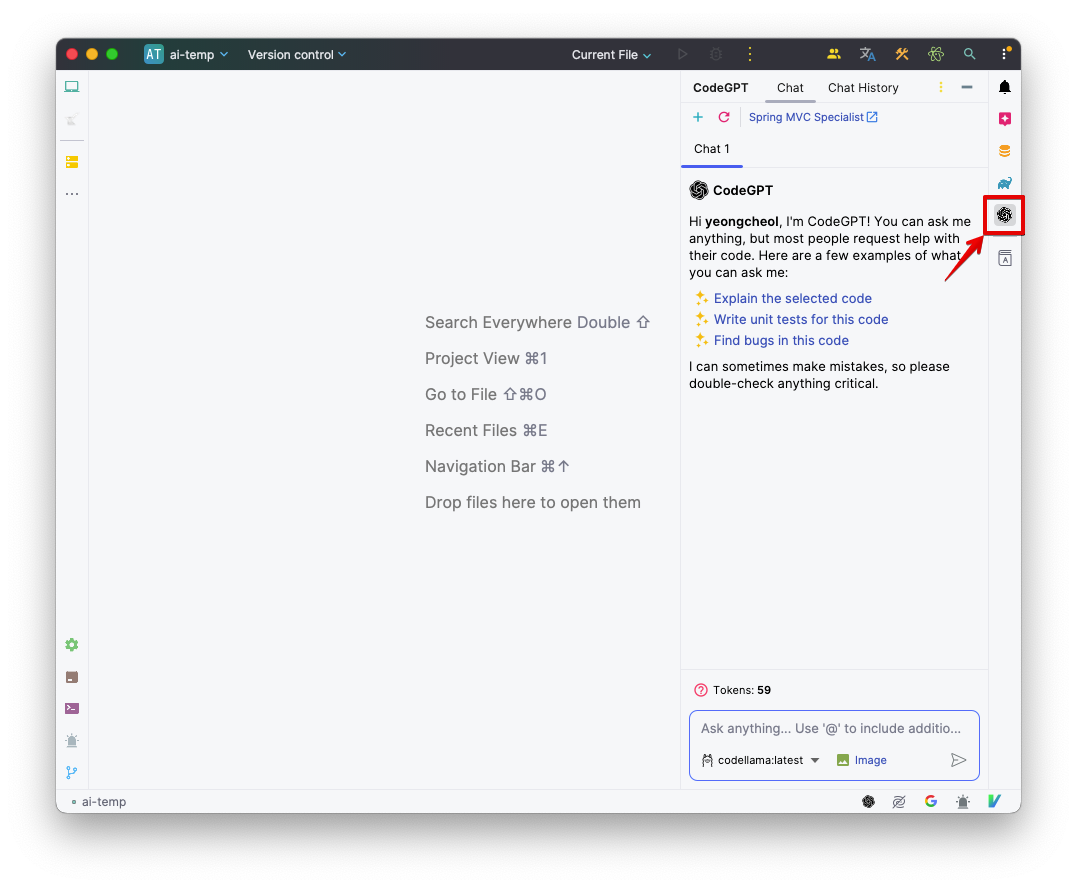This screenshot has width=1077, height=887.
Task: Click Explain the selected code suggestion
Action: [x=792, y=298]
